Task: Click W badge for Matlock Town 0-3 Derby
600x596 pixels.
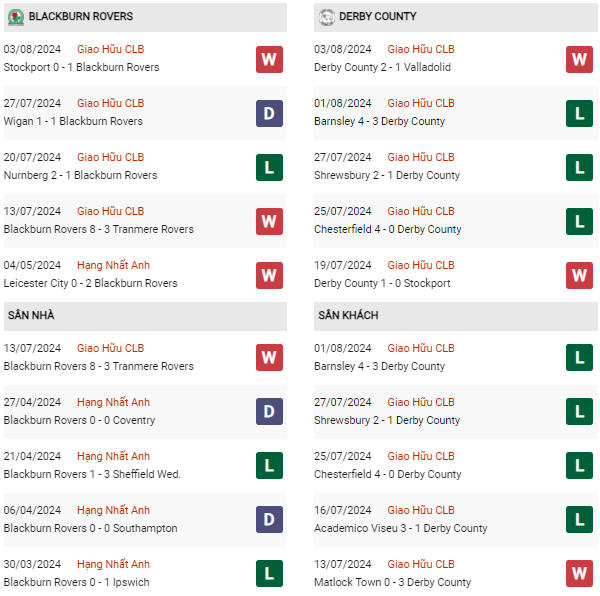Action: click(x=579, y=574)
